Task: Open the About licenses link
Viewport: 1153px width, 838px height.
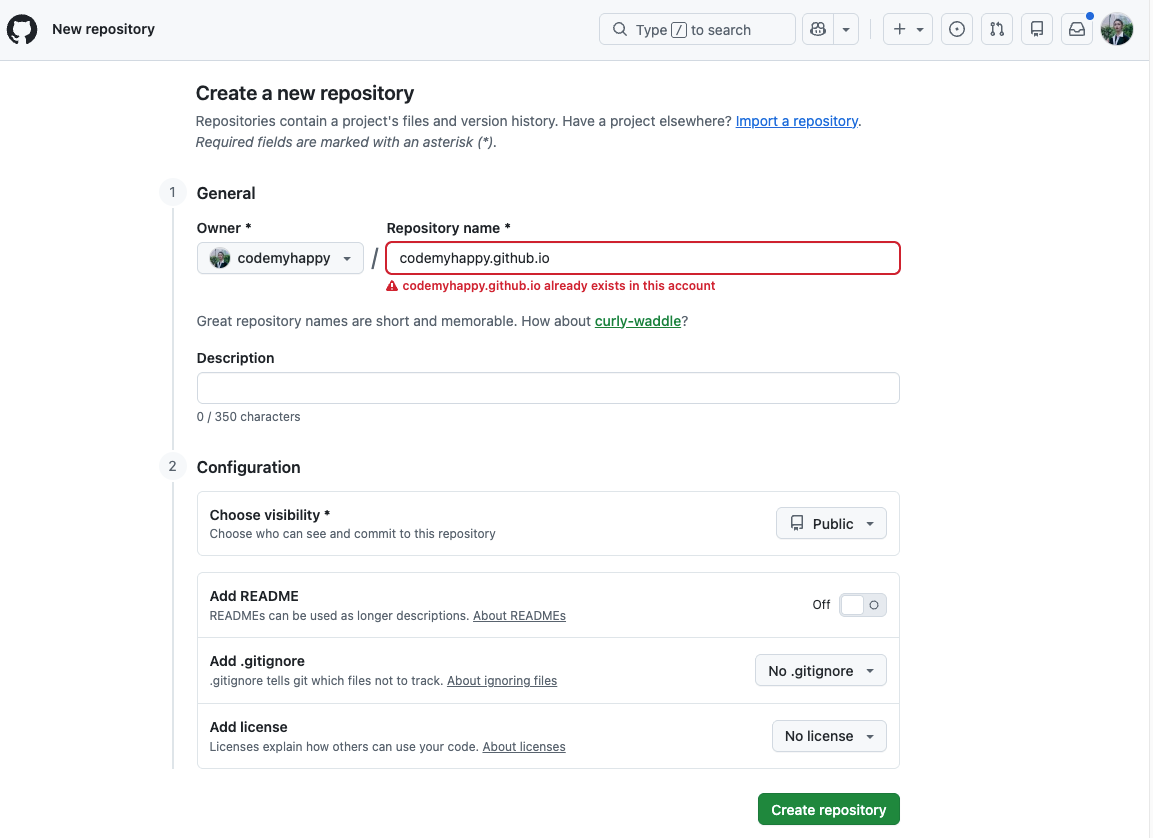Action: pyautogui.click(x=524, y=747)
